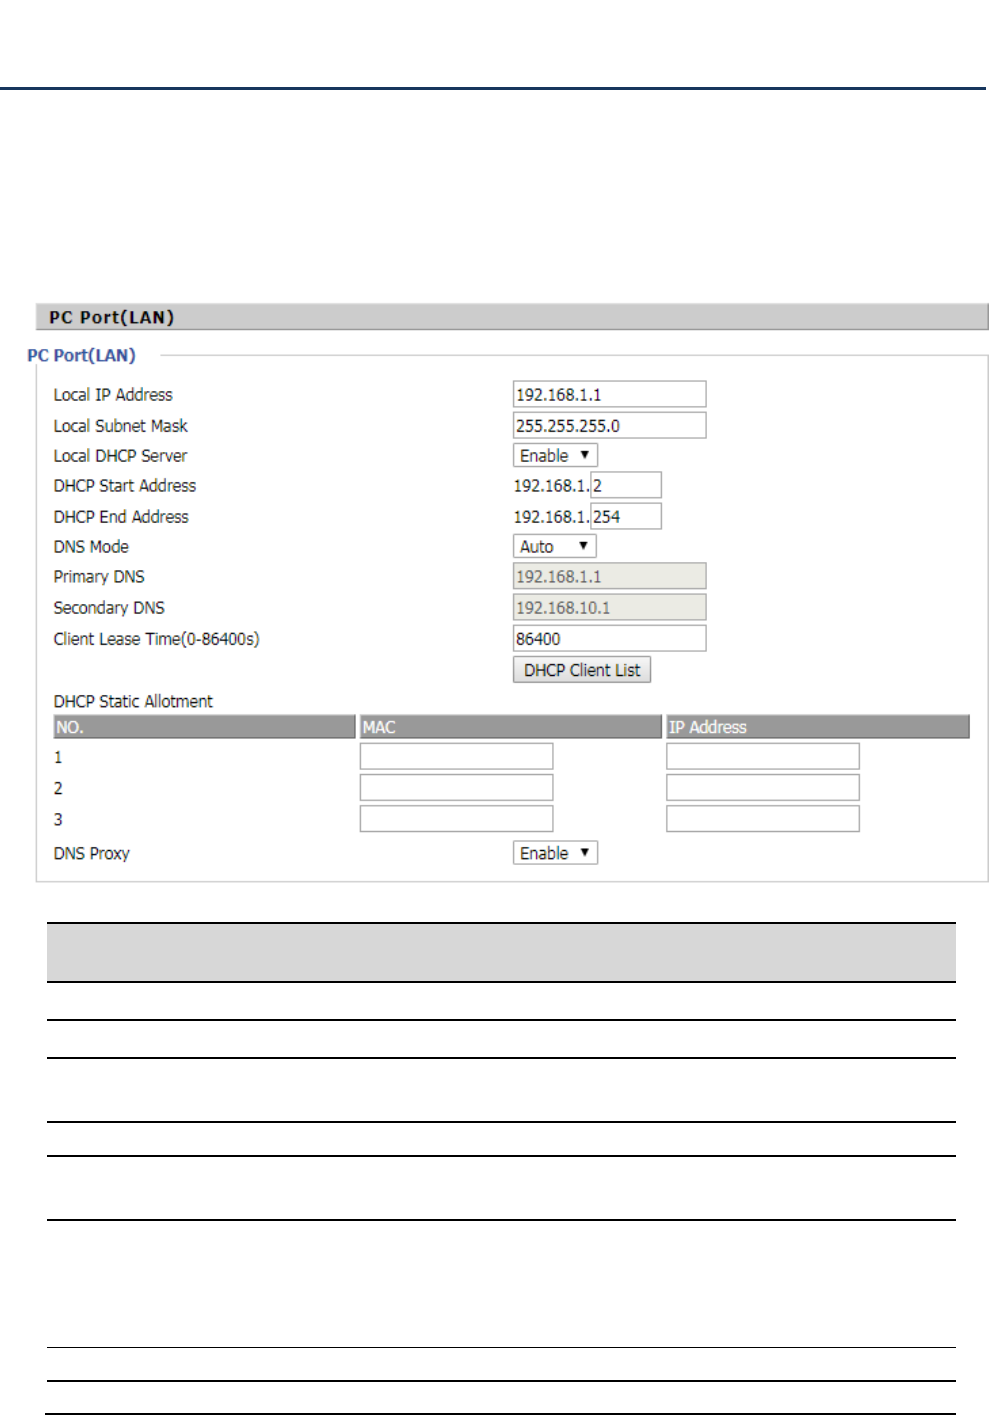This screenshot has height=1415, width=989.
Task: Click the Client Lease Time(0-86400s) label
Action: [156, 638]
